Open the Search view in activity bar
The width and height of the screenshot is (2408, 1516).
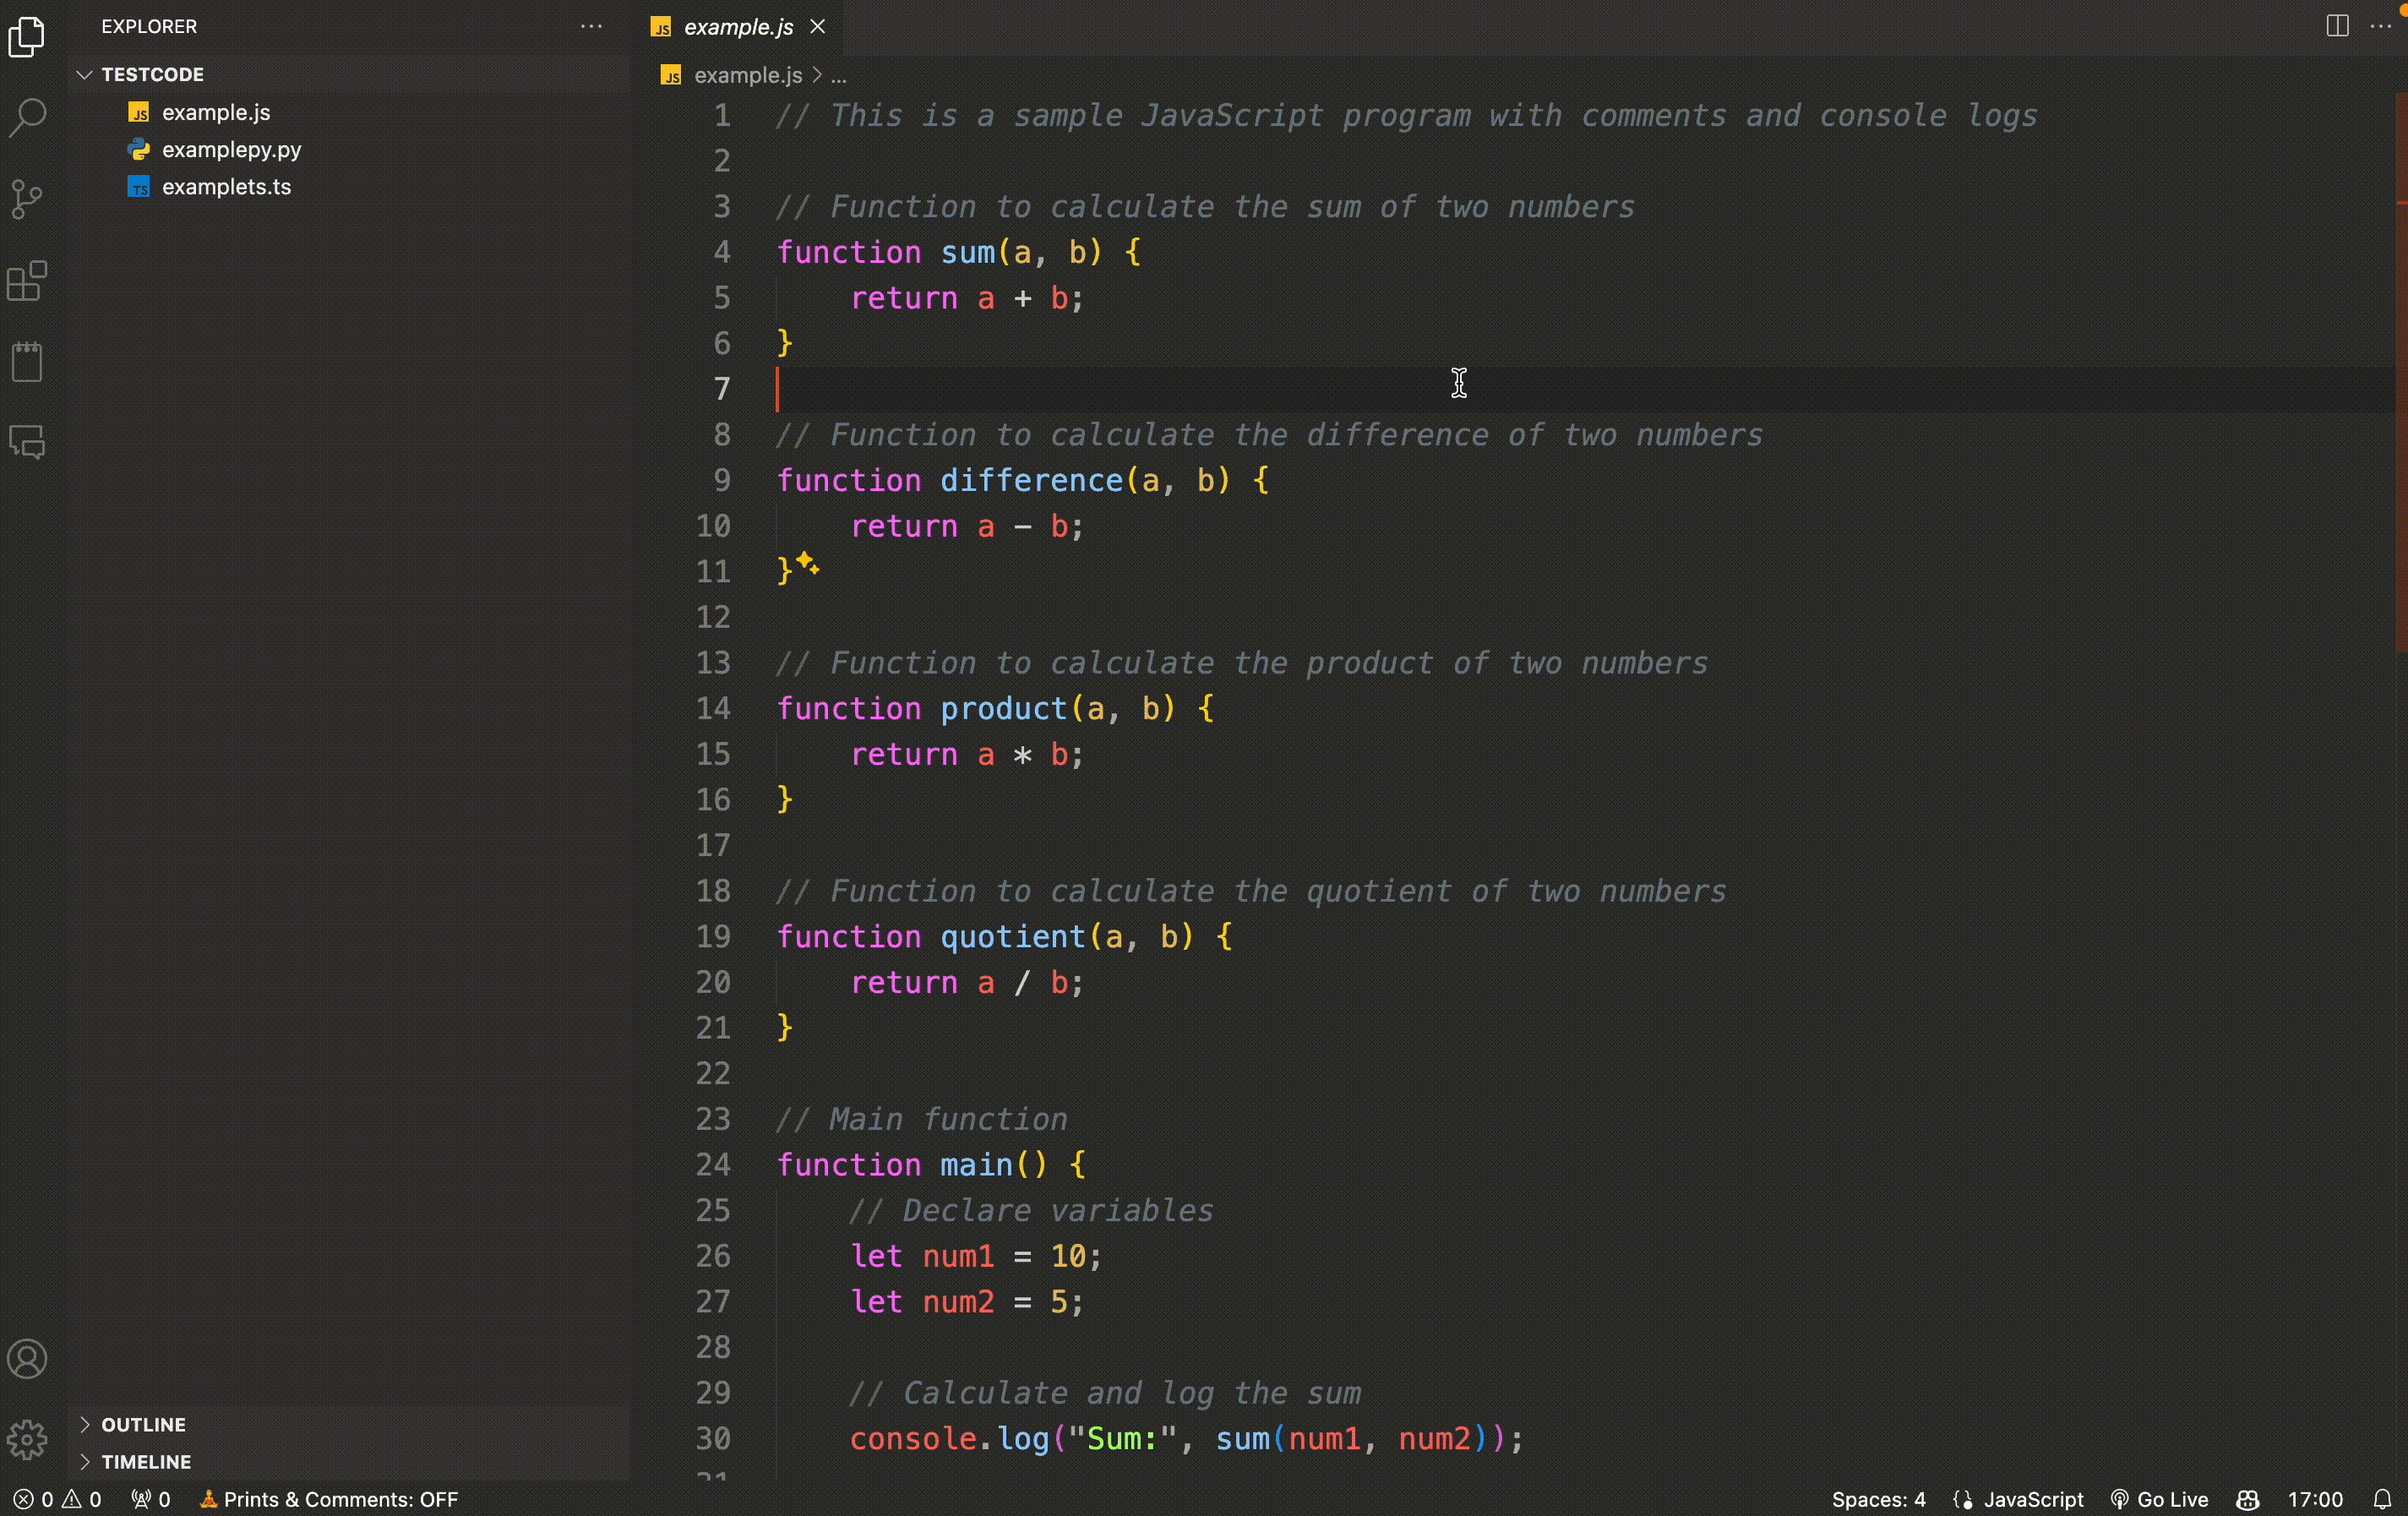[x=27, y=117]
